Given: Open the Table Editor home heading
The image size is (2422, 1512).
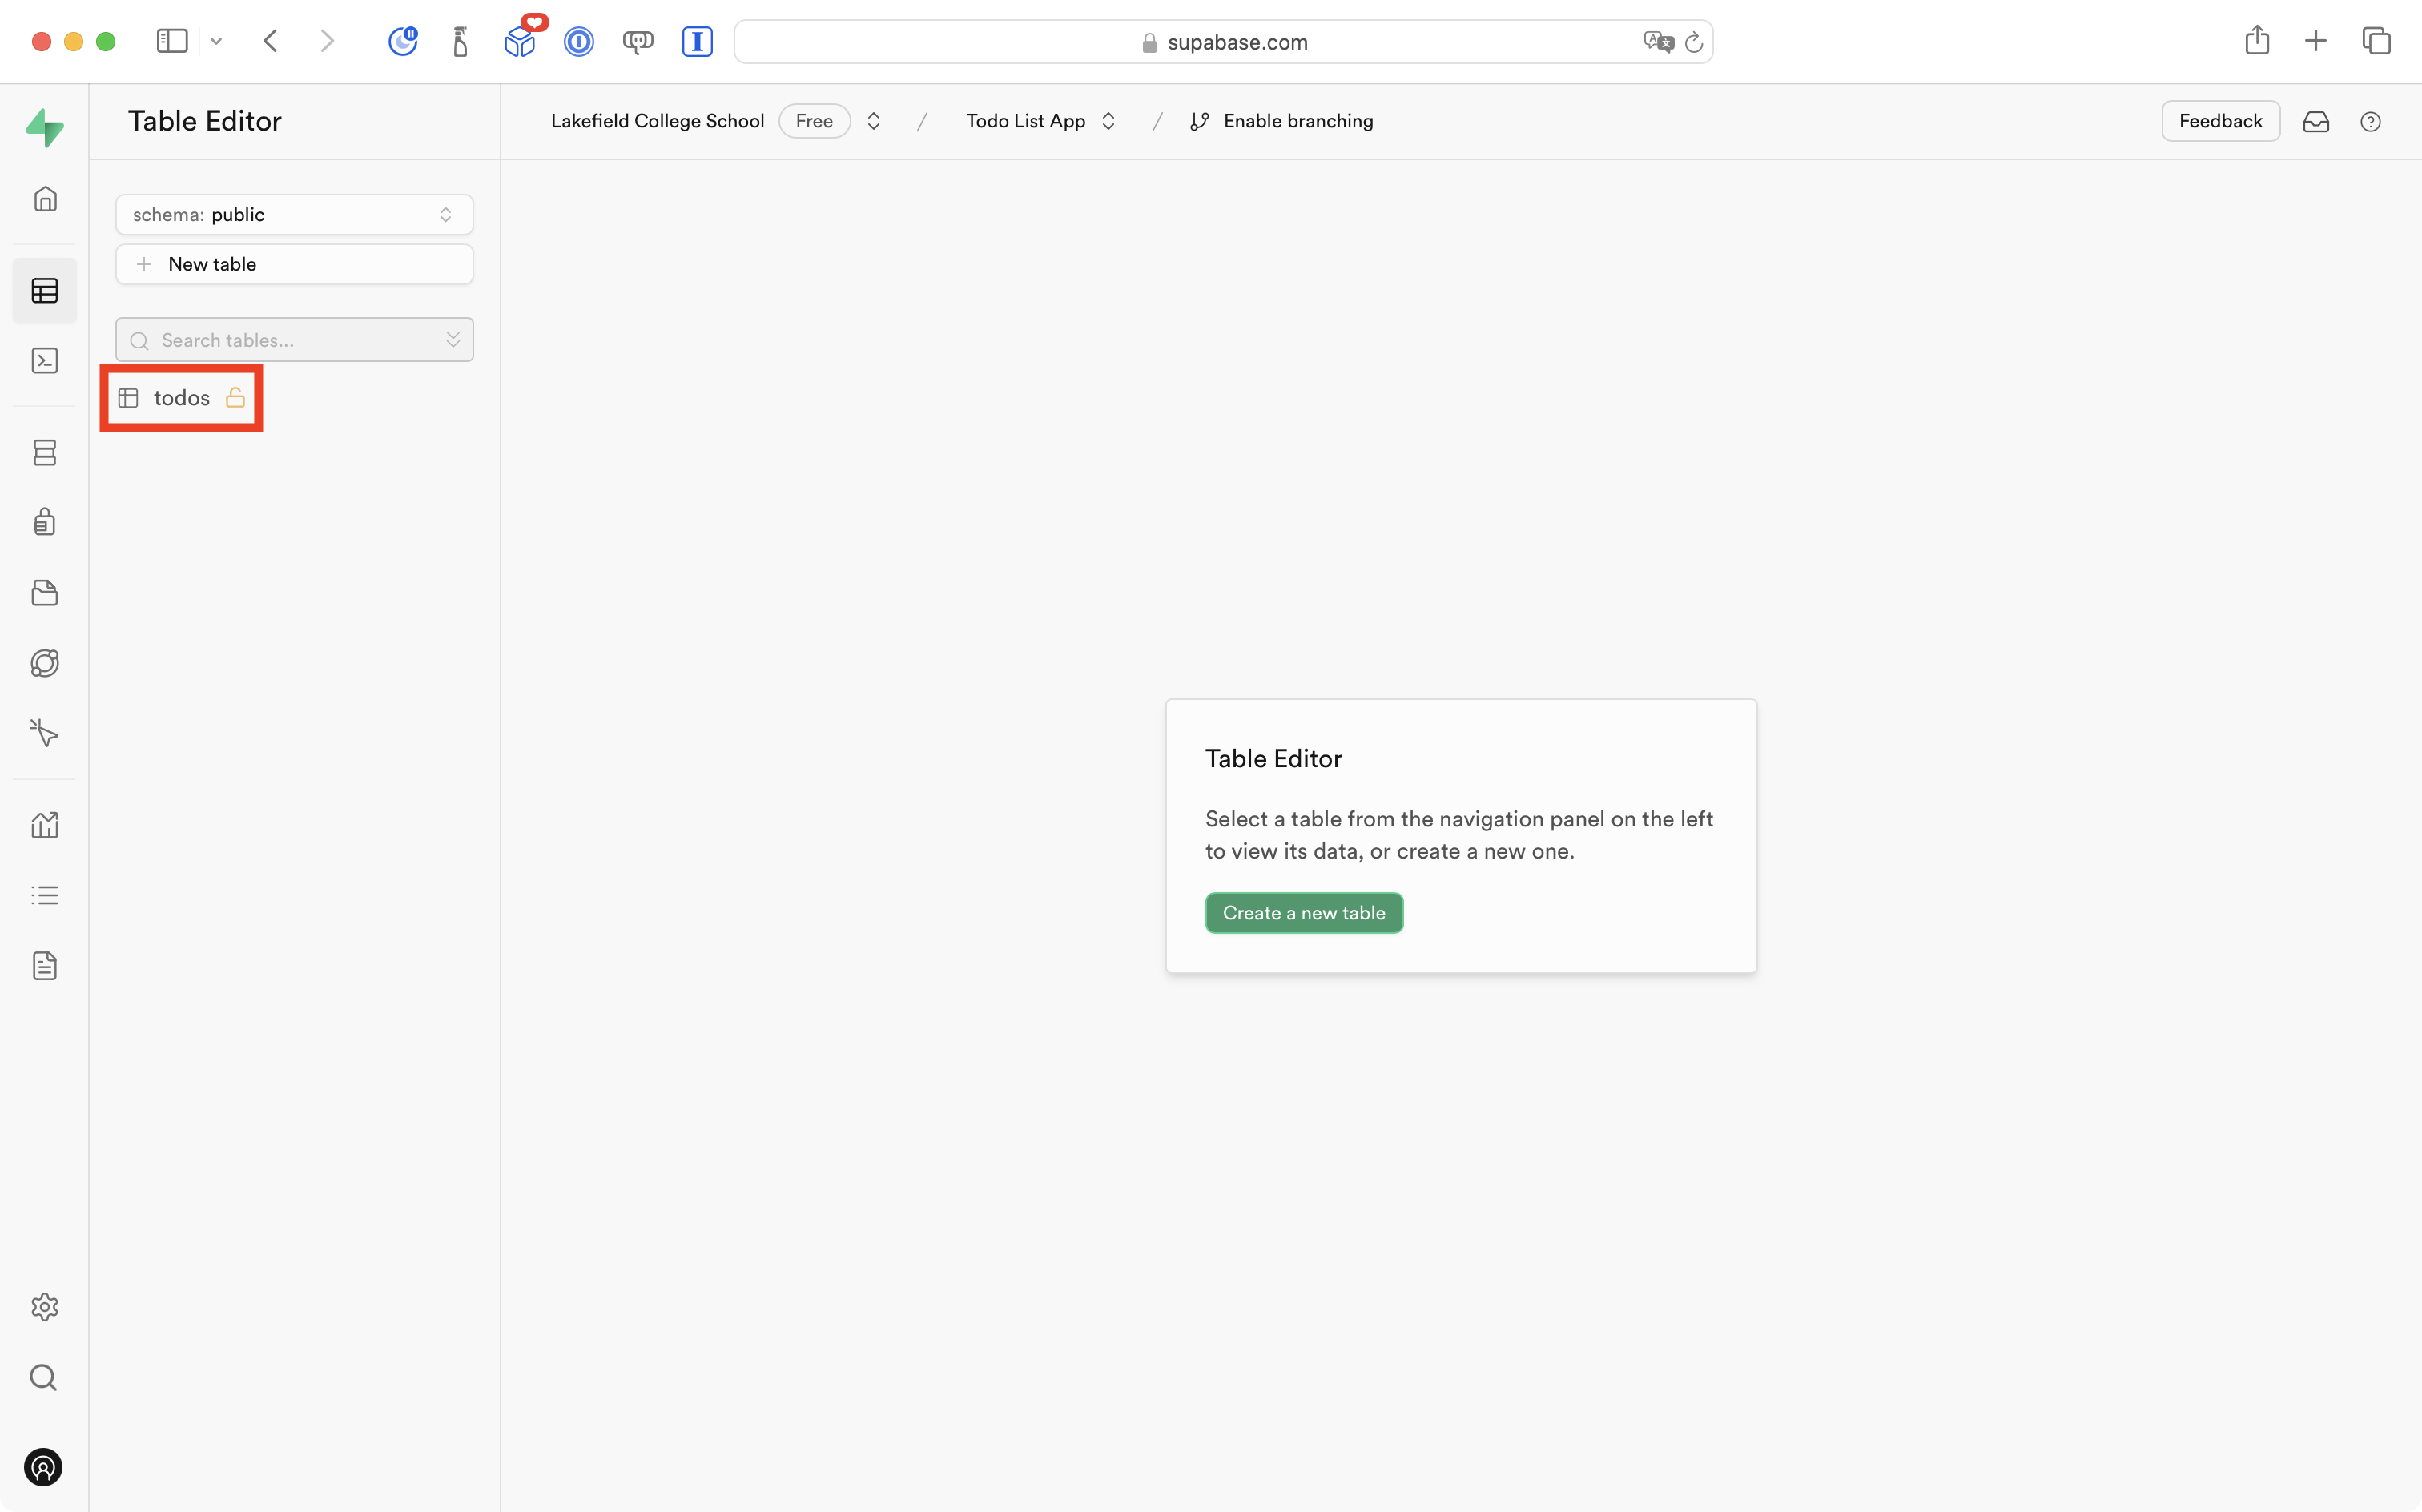Looking at the screenshot, I should 204,120.
